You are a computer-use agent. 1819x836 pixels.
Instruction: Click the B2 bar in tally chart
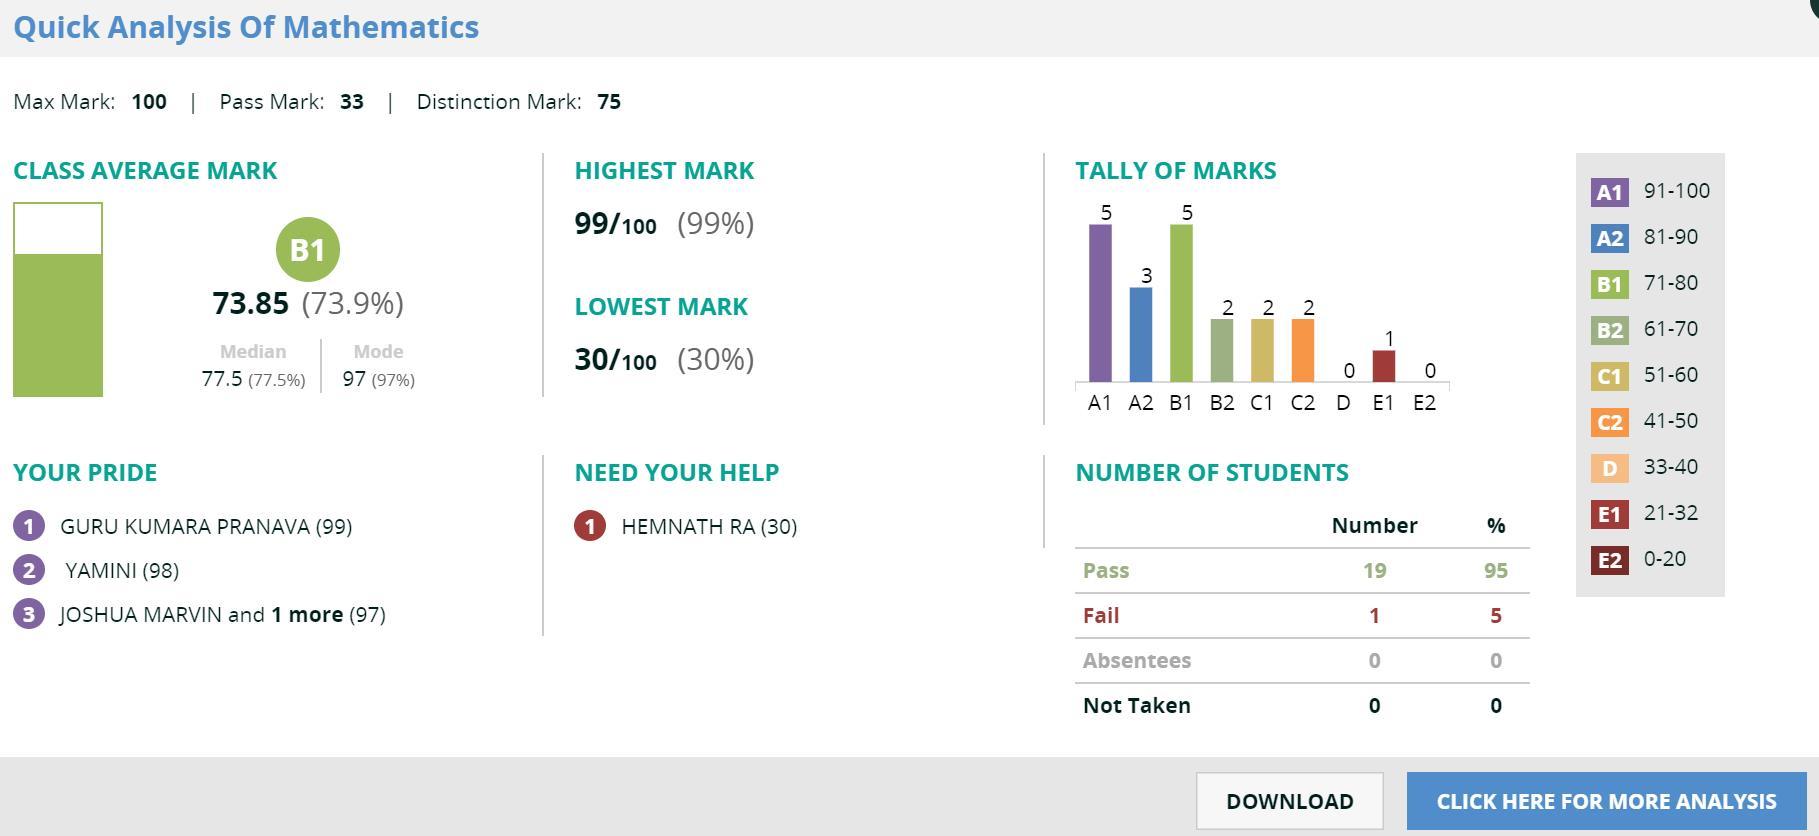coord(1222,350)
